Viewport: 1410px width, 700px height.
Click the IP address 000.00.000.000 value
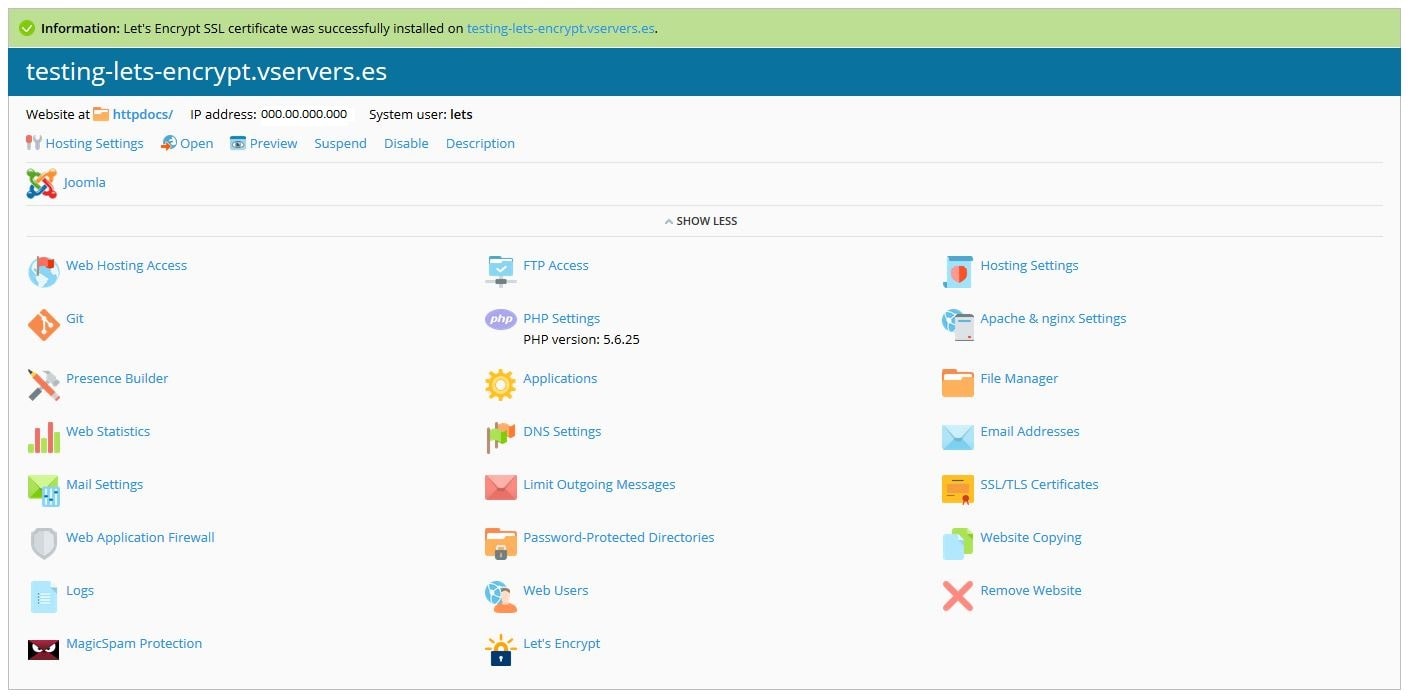[304, 114]
